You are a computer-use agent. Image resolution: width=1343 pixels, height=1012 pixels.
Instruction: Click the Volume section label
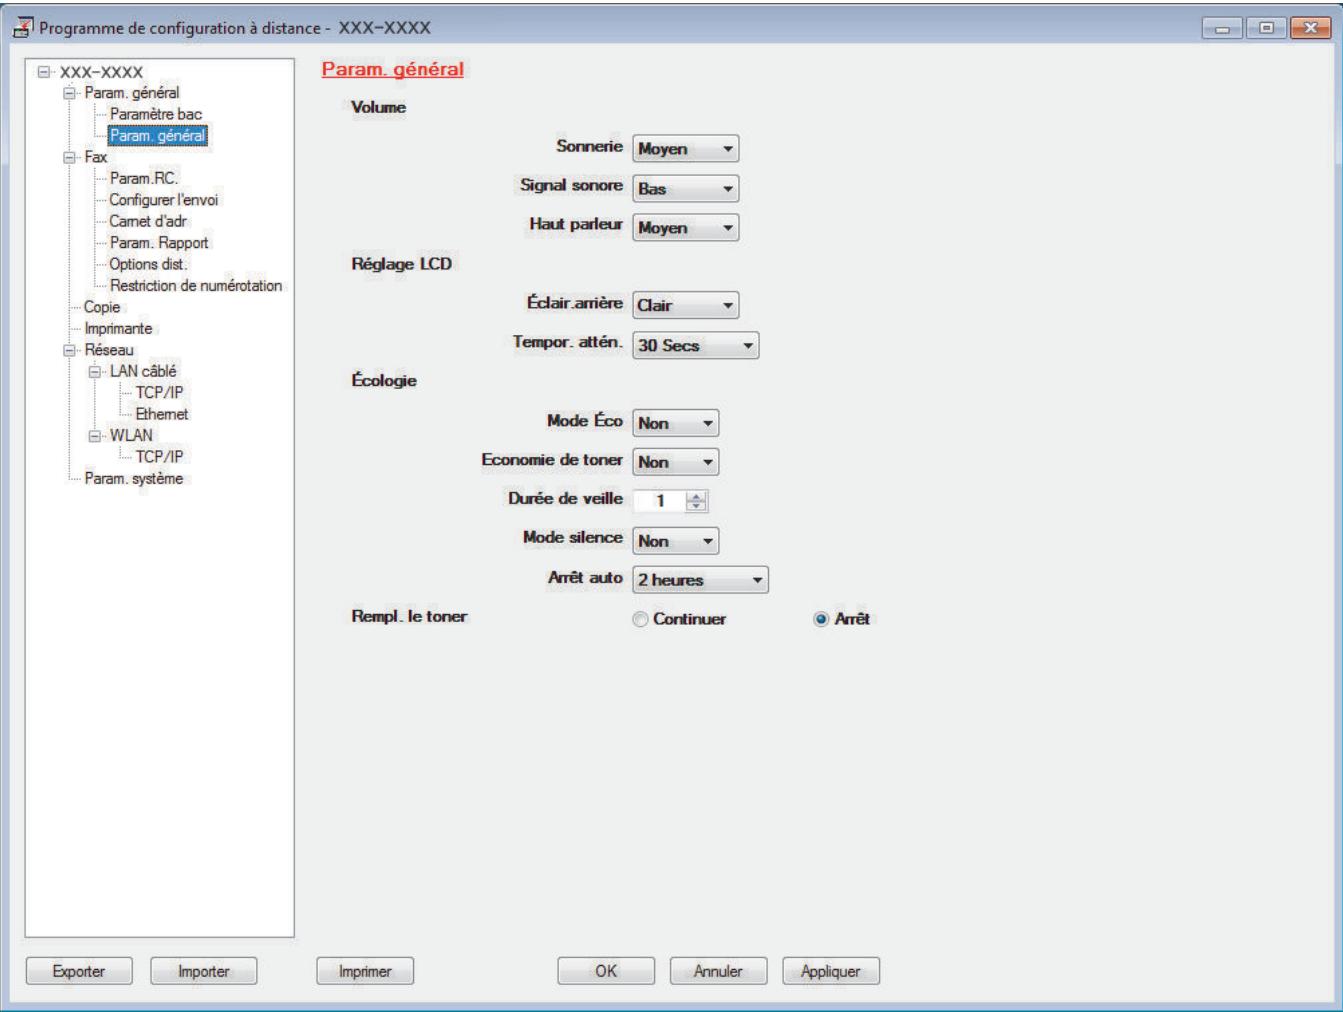pyautogui.click(x=379, y=107)
